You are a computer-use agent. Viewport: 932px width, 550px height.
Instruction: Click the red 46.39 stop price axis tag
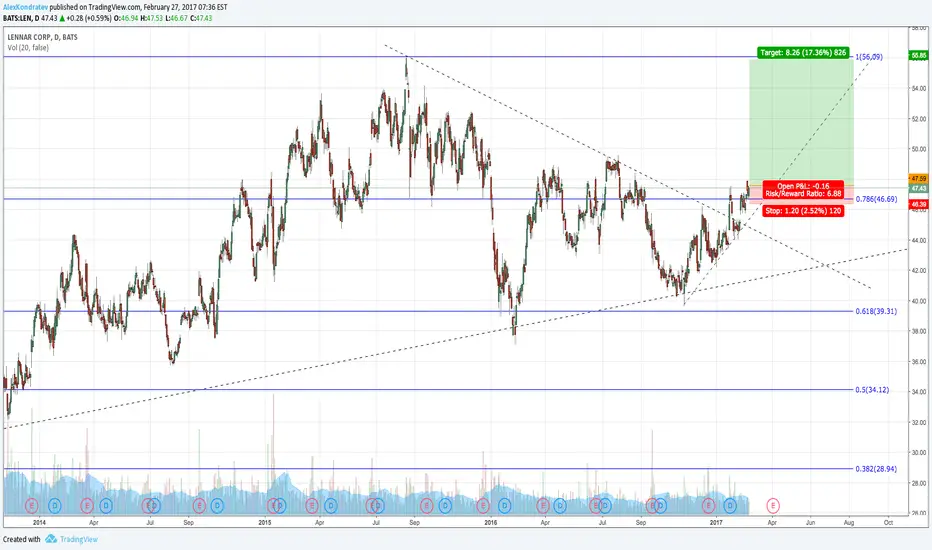pyautogui.click(x=919, y=204)
